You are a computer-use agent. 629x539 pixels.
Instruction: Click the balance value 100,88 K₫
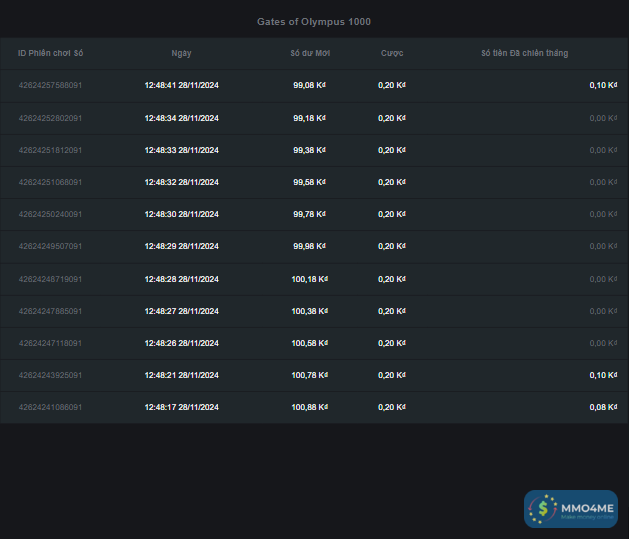[310, 407]
